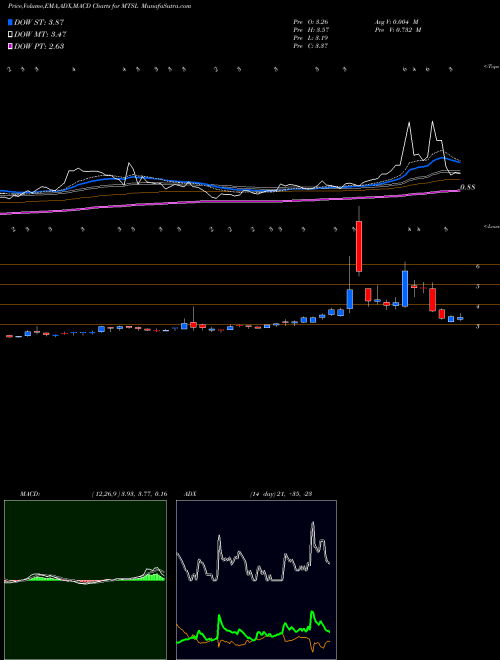Open the dark-blue ADX line chart
The height and width of the screenshot is (660, 500).
(x=256, y=580)
